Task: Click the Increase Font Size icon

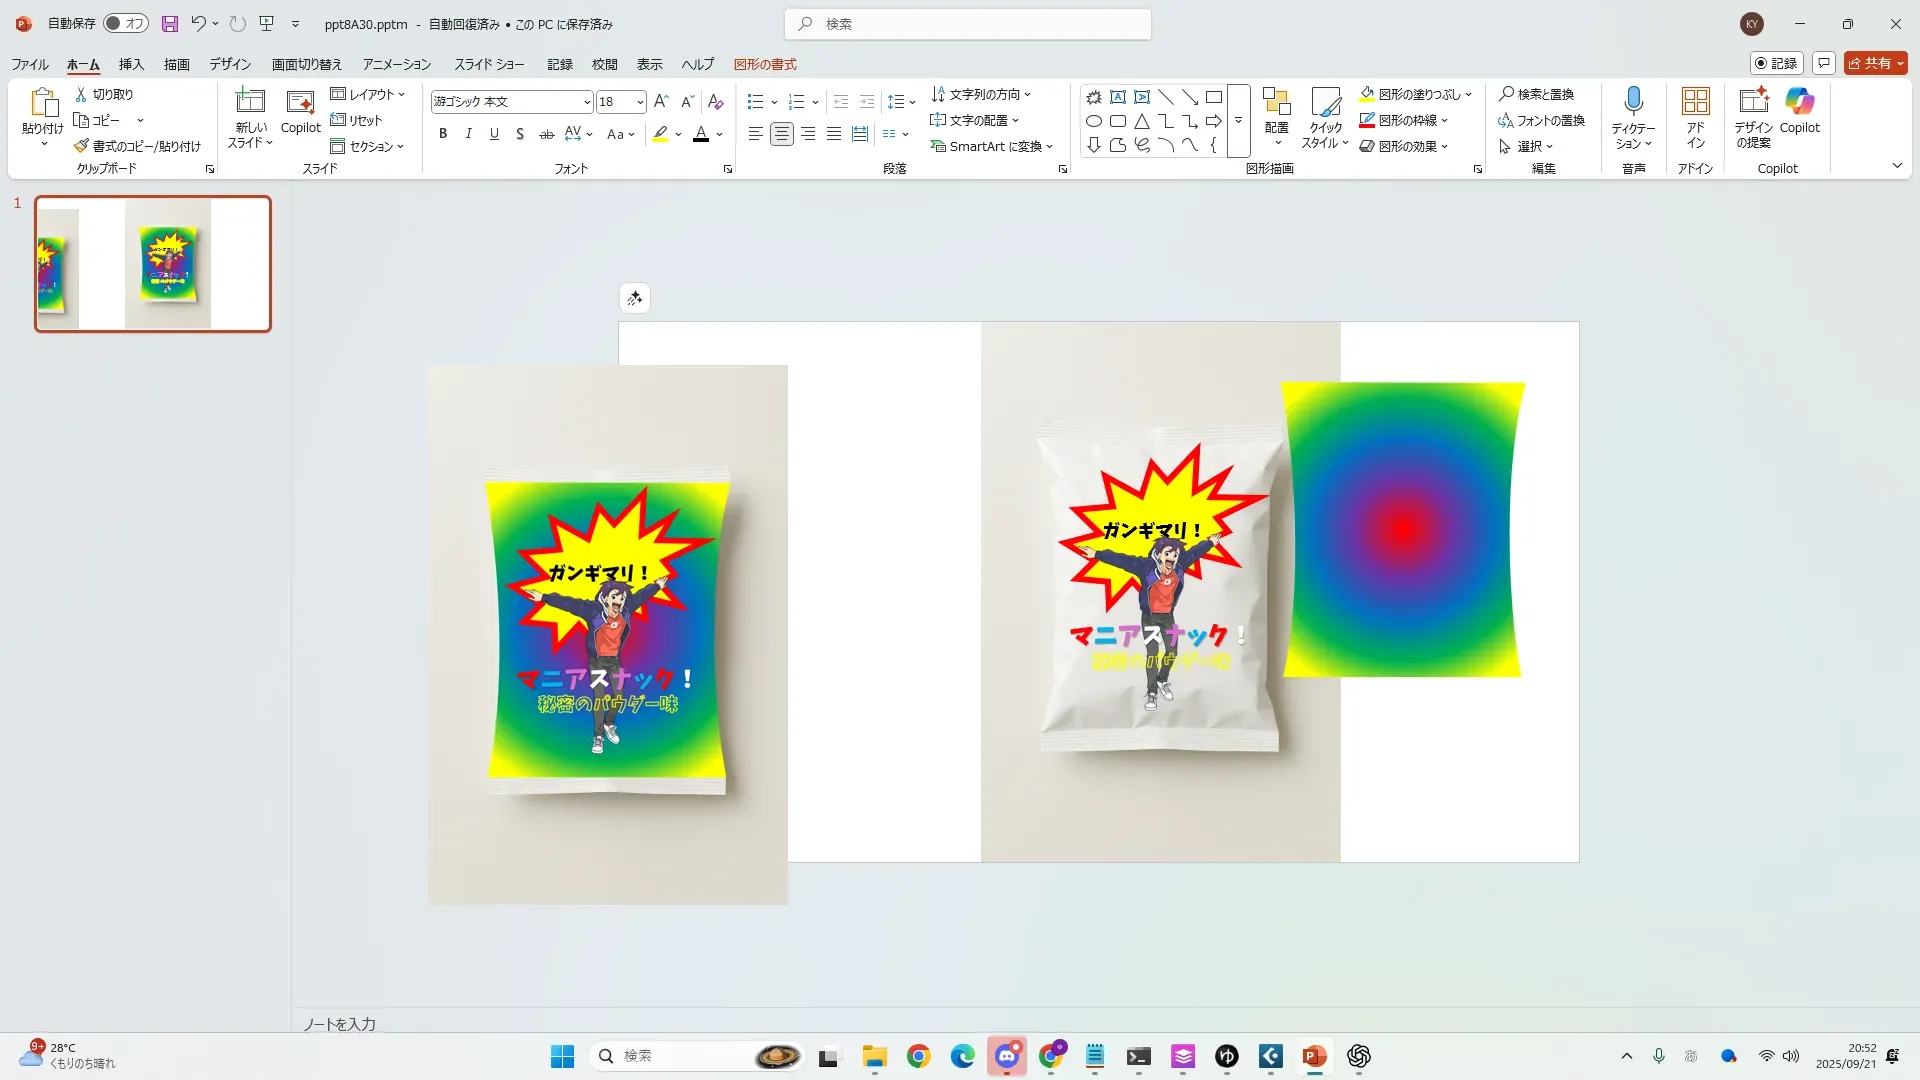Action: click(661, 102)
